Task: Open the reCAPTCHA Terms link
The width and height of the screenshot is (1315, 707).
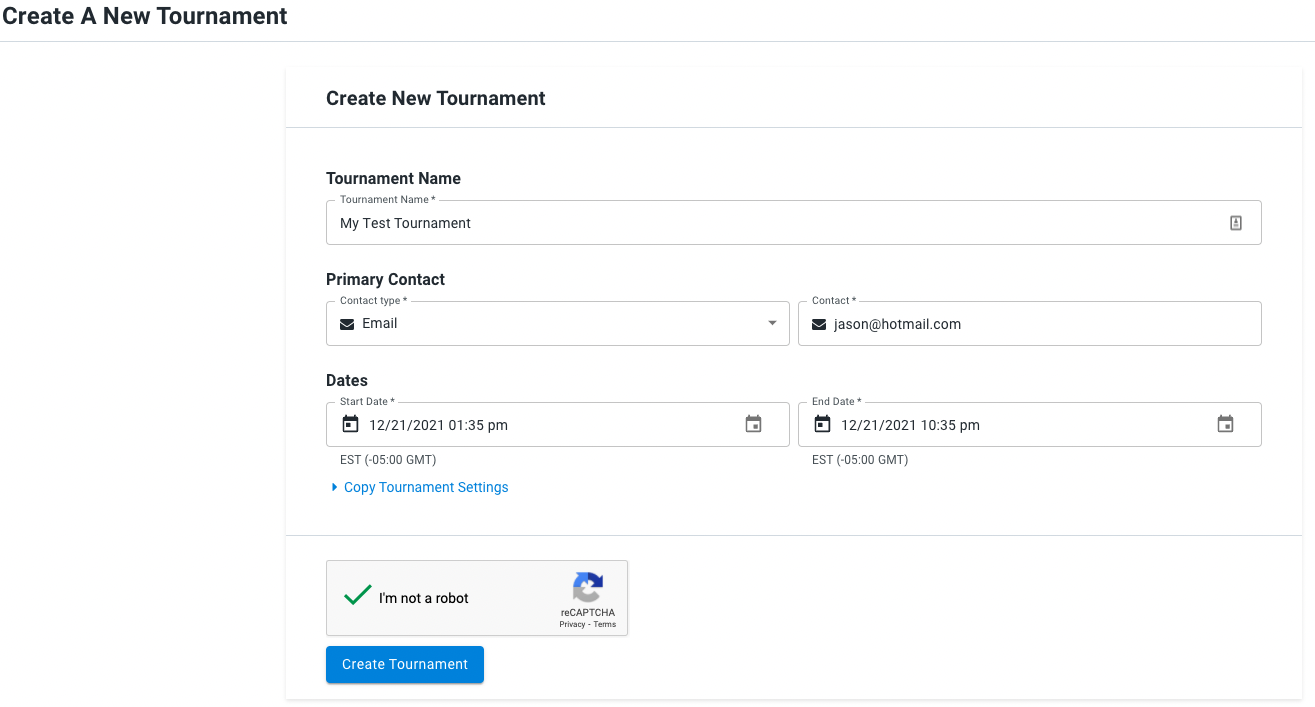Action: pos(604,624)
